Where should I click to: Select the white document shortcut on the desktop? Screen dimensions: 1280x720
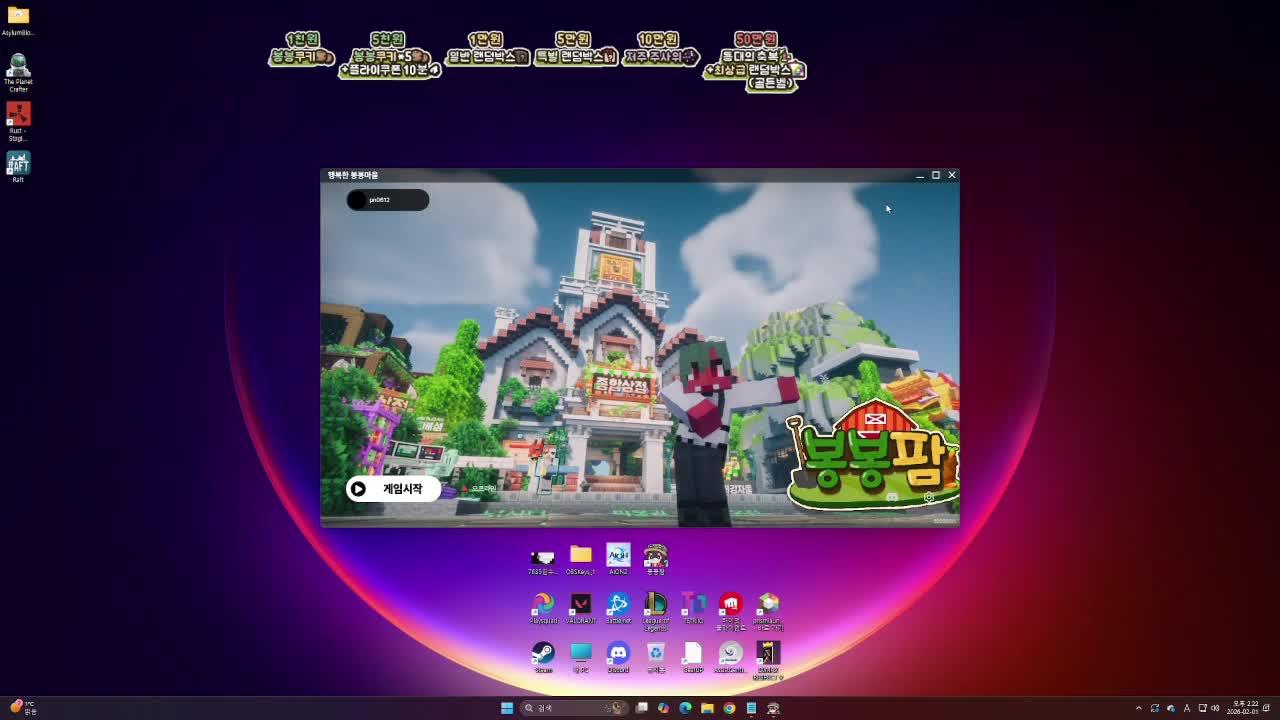click(x=693, y=658)
